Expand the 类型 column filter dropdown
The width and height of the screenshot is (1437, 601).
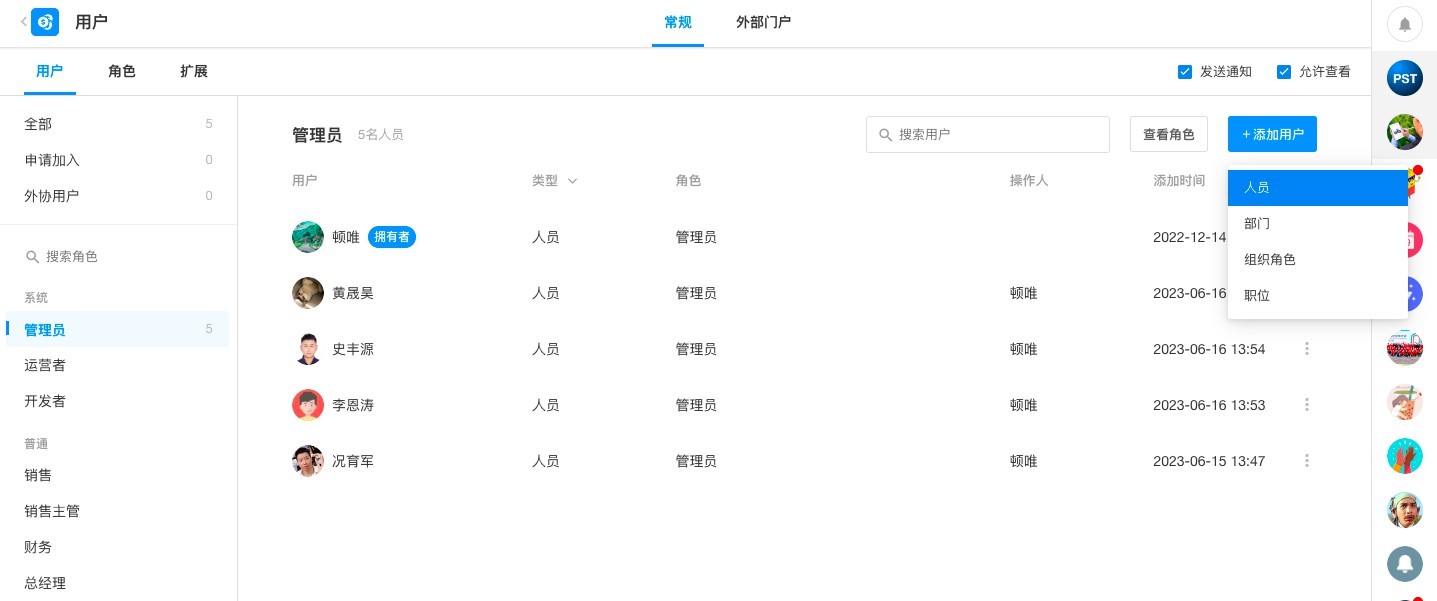[x=572, y=181]
